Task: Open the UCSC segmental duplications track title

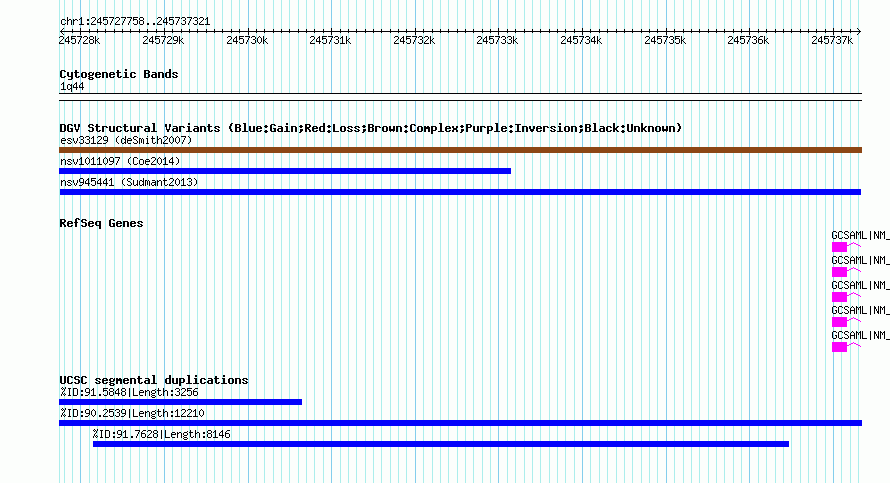Action: point(154,380)
